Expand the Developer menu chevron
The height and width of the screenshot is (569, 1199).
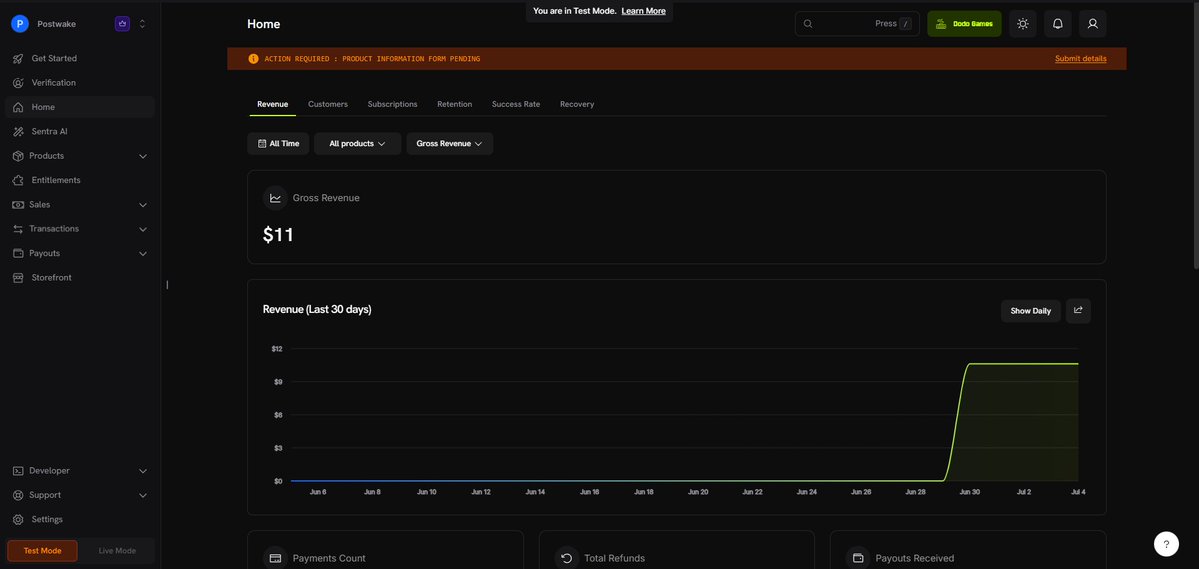(x=143, y=471)
